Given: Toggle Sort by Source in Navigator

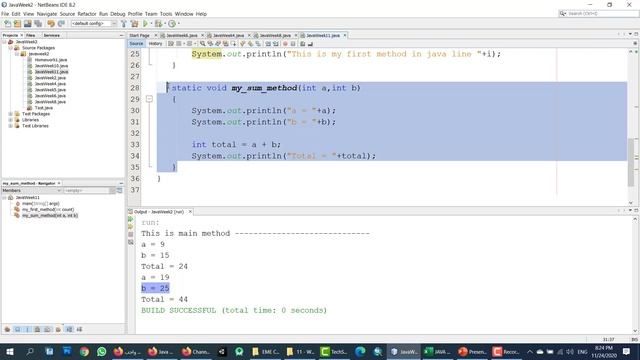Looking at the screenshot, I should coord(79,329).
